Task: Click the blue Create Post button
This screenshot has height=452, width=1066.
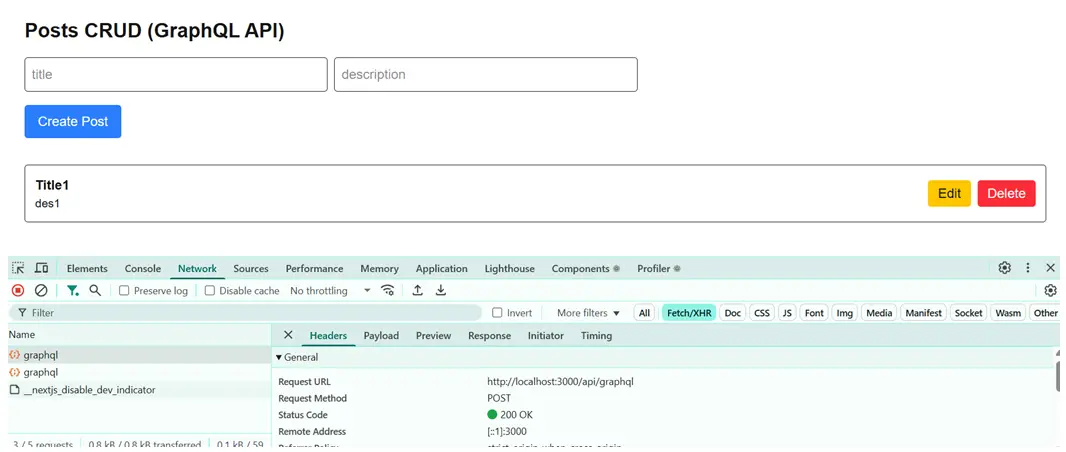Action: [73, 121]
